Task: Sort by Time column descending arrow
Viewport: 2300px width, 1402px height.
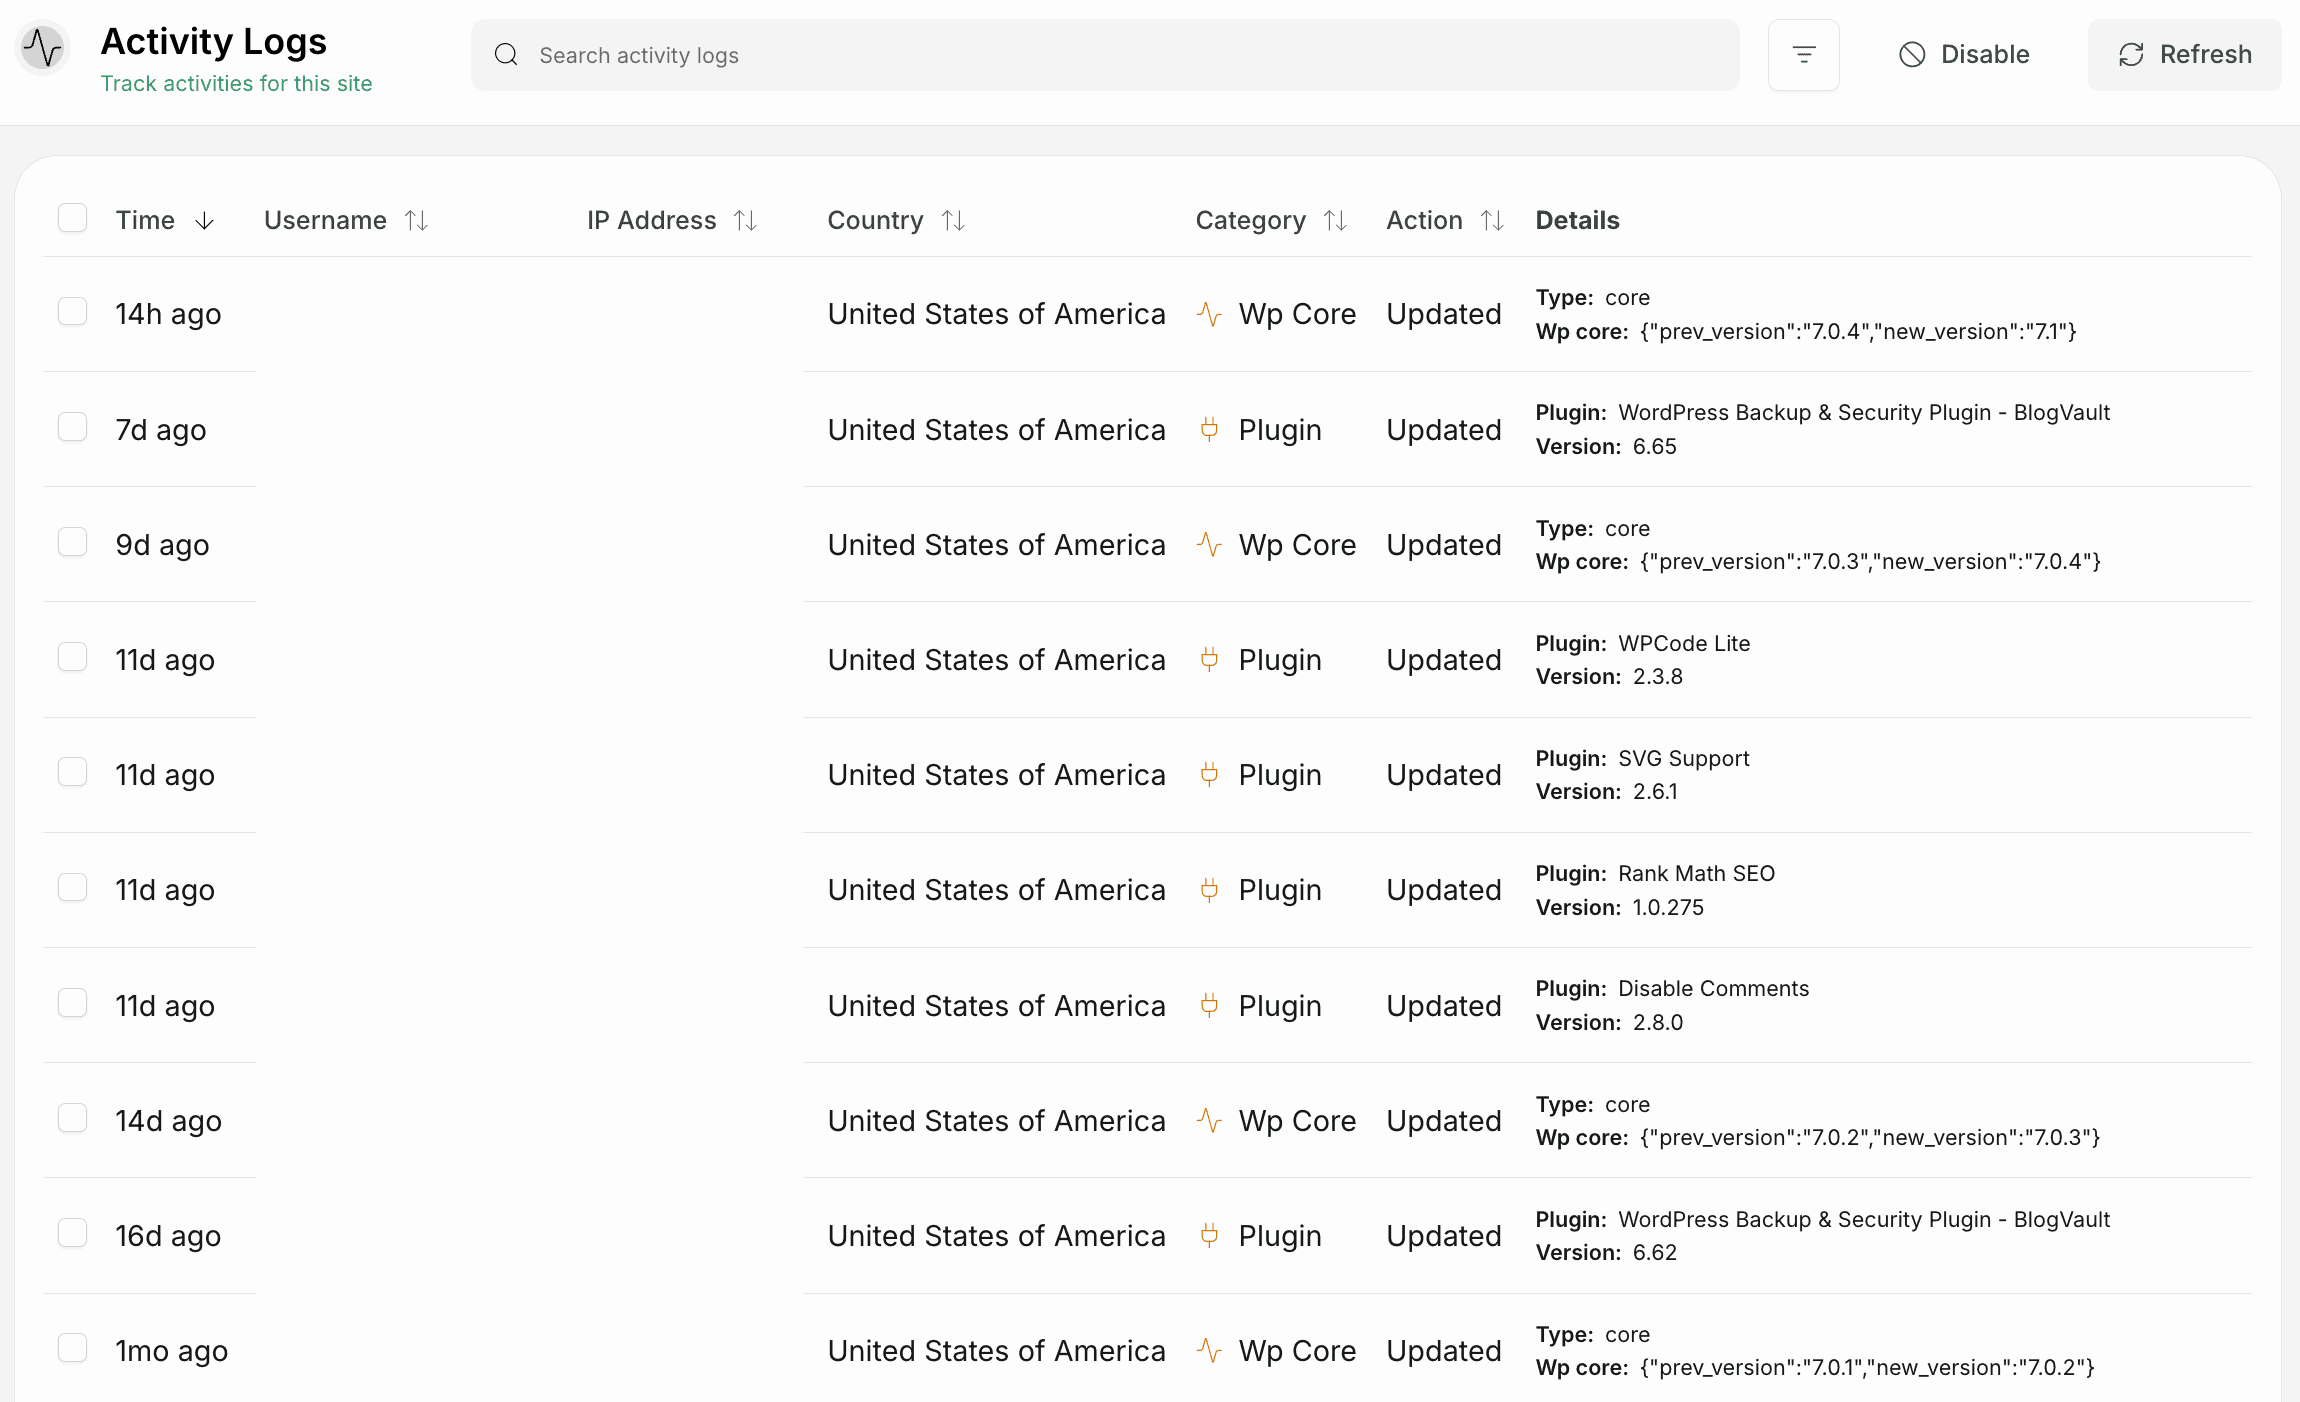Action: point(204,221)
